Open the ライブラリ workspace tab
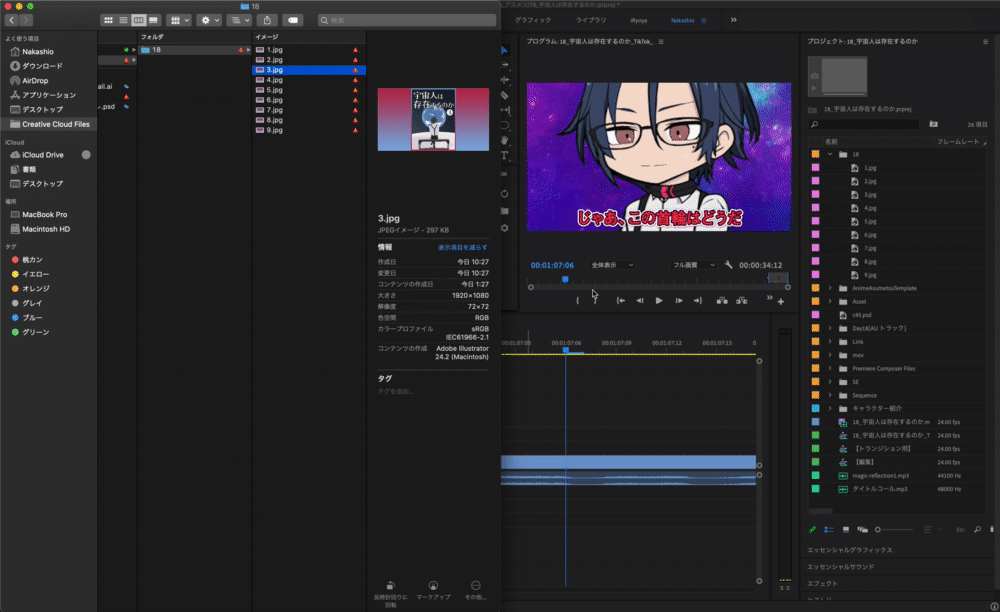Screen dimensions: 1000x612 pos(591,20)
